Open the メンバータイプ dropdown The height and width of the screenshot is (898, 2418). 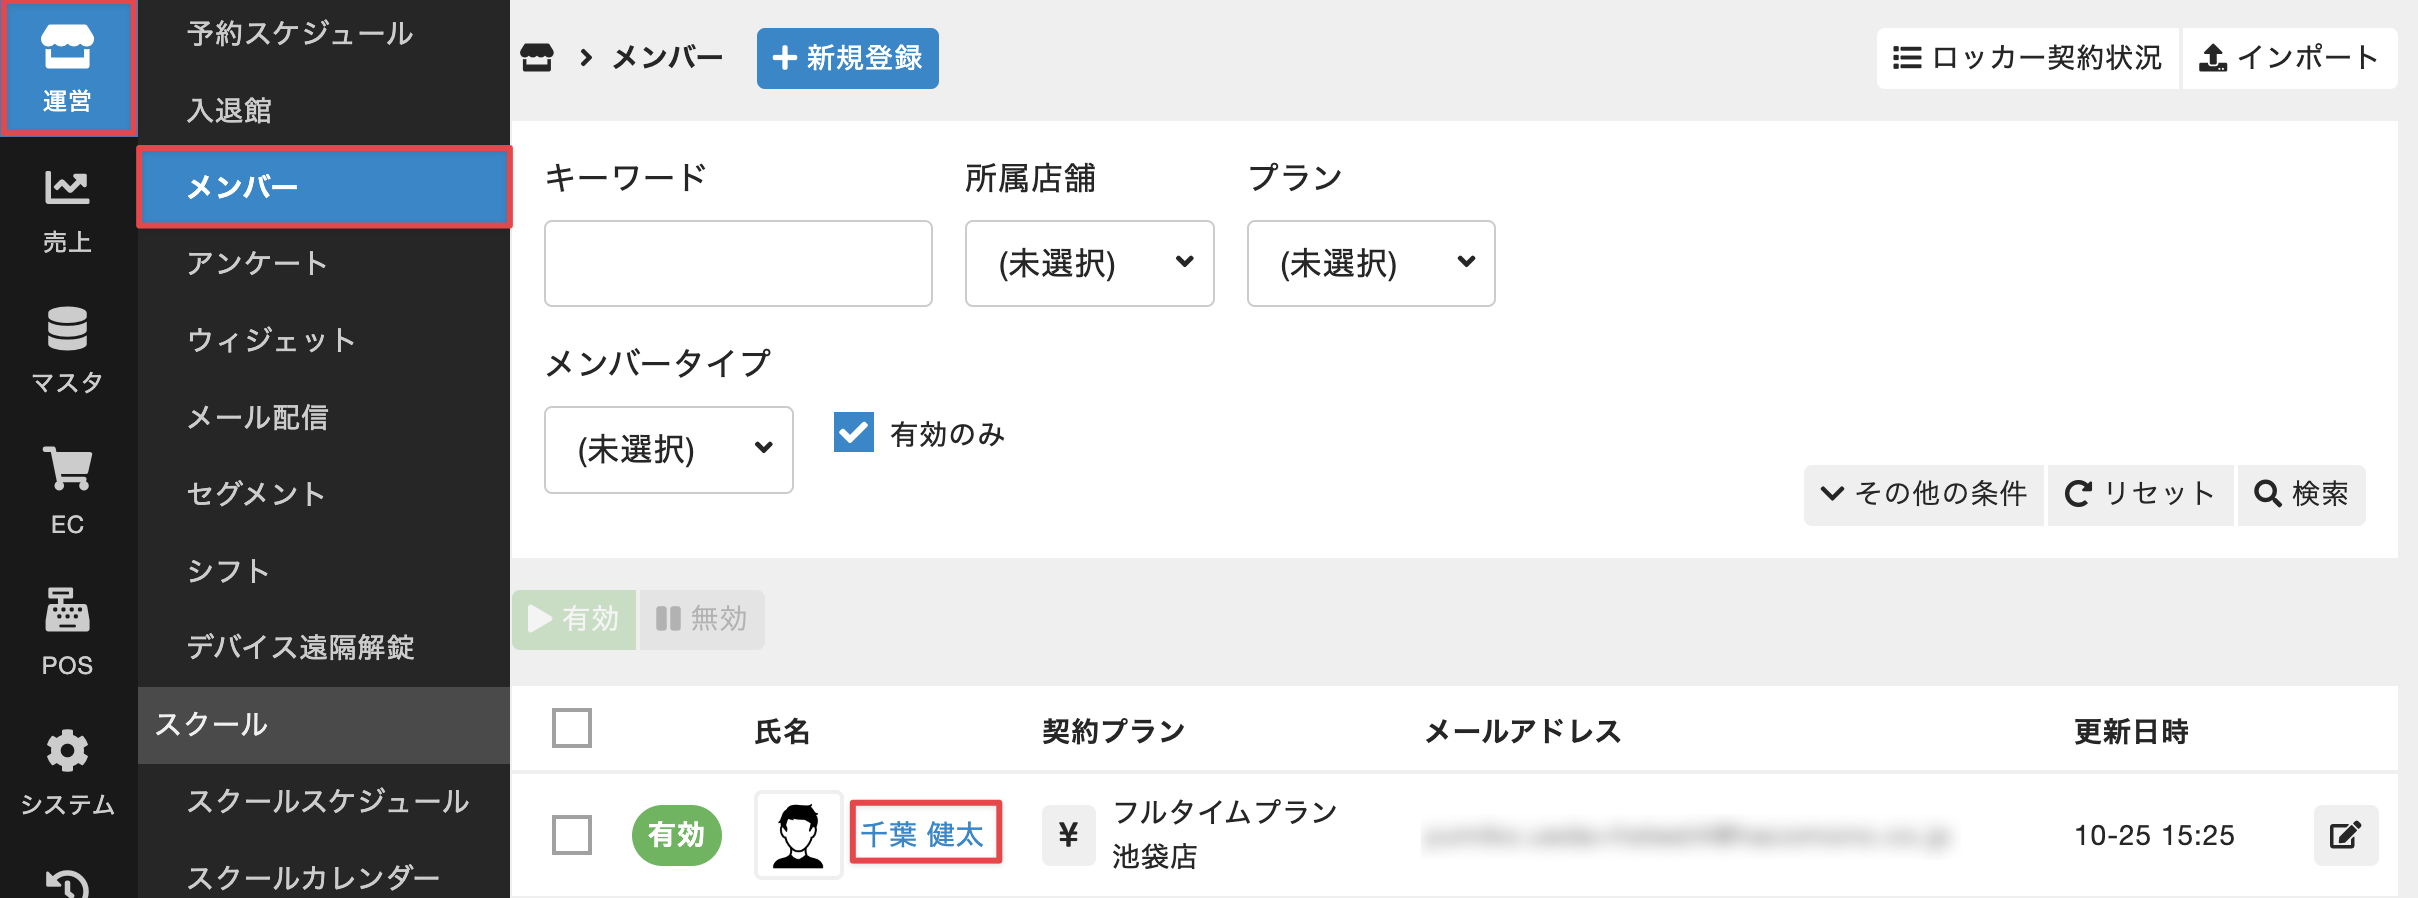click(x=668, y=449)
